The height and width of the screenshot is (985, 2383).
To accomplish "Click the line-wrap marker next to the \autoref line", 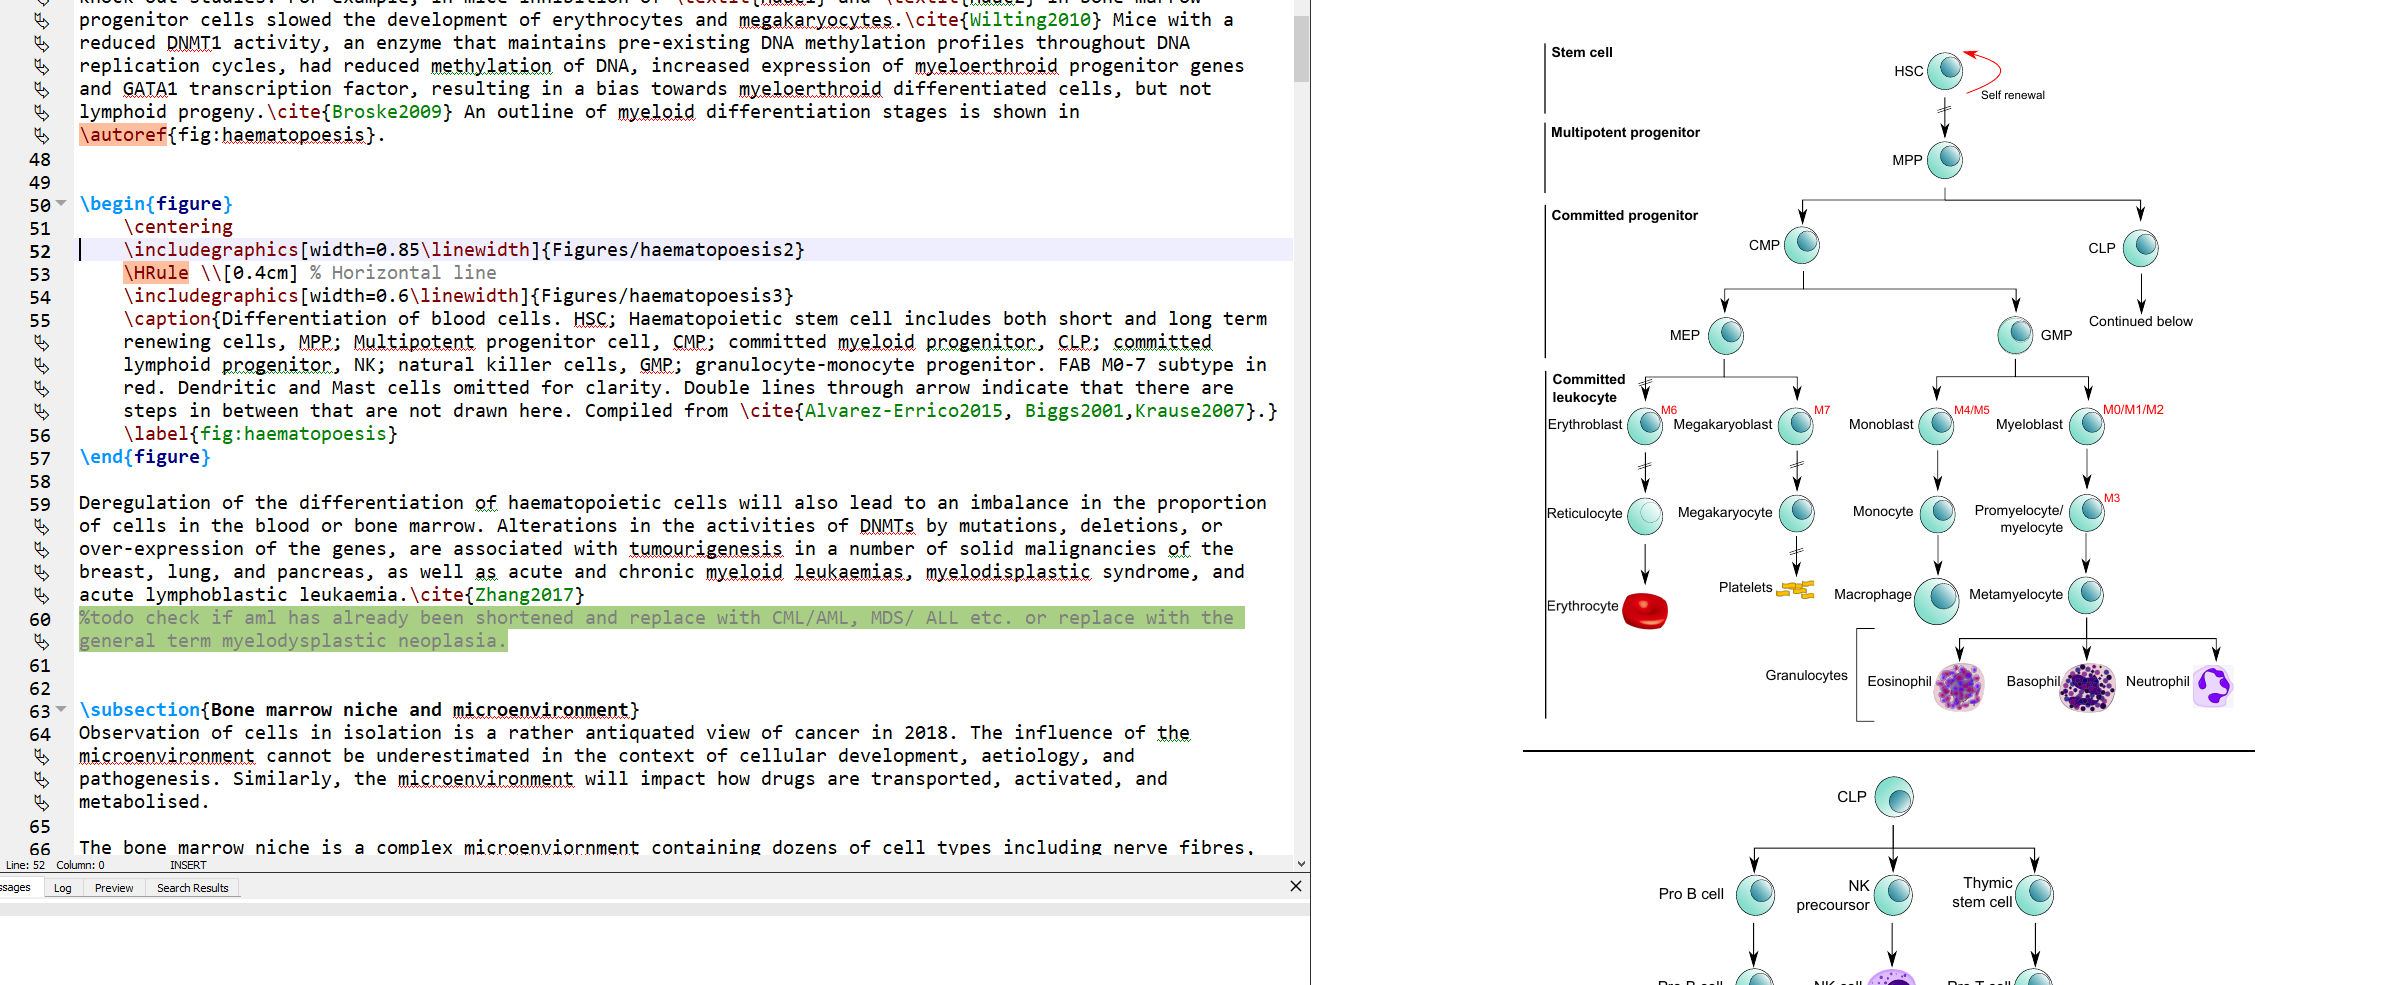I will pyautogui.click(x=40, y=134).
